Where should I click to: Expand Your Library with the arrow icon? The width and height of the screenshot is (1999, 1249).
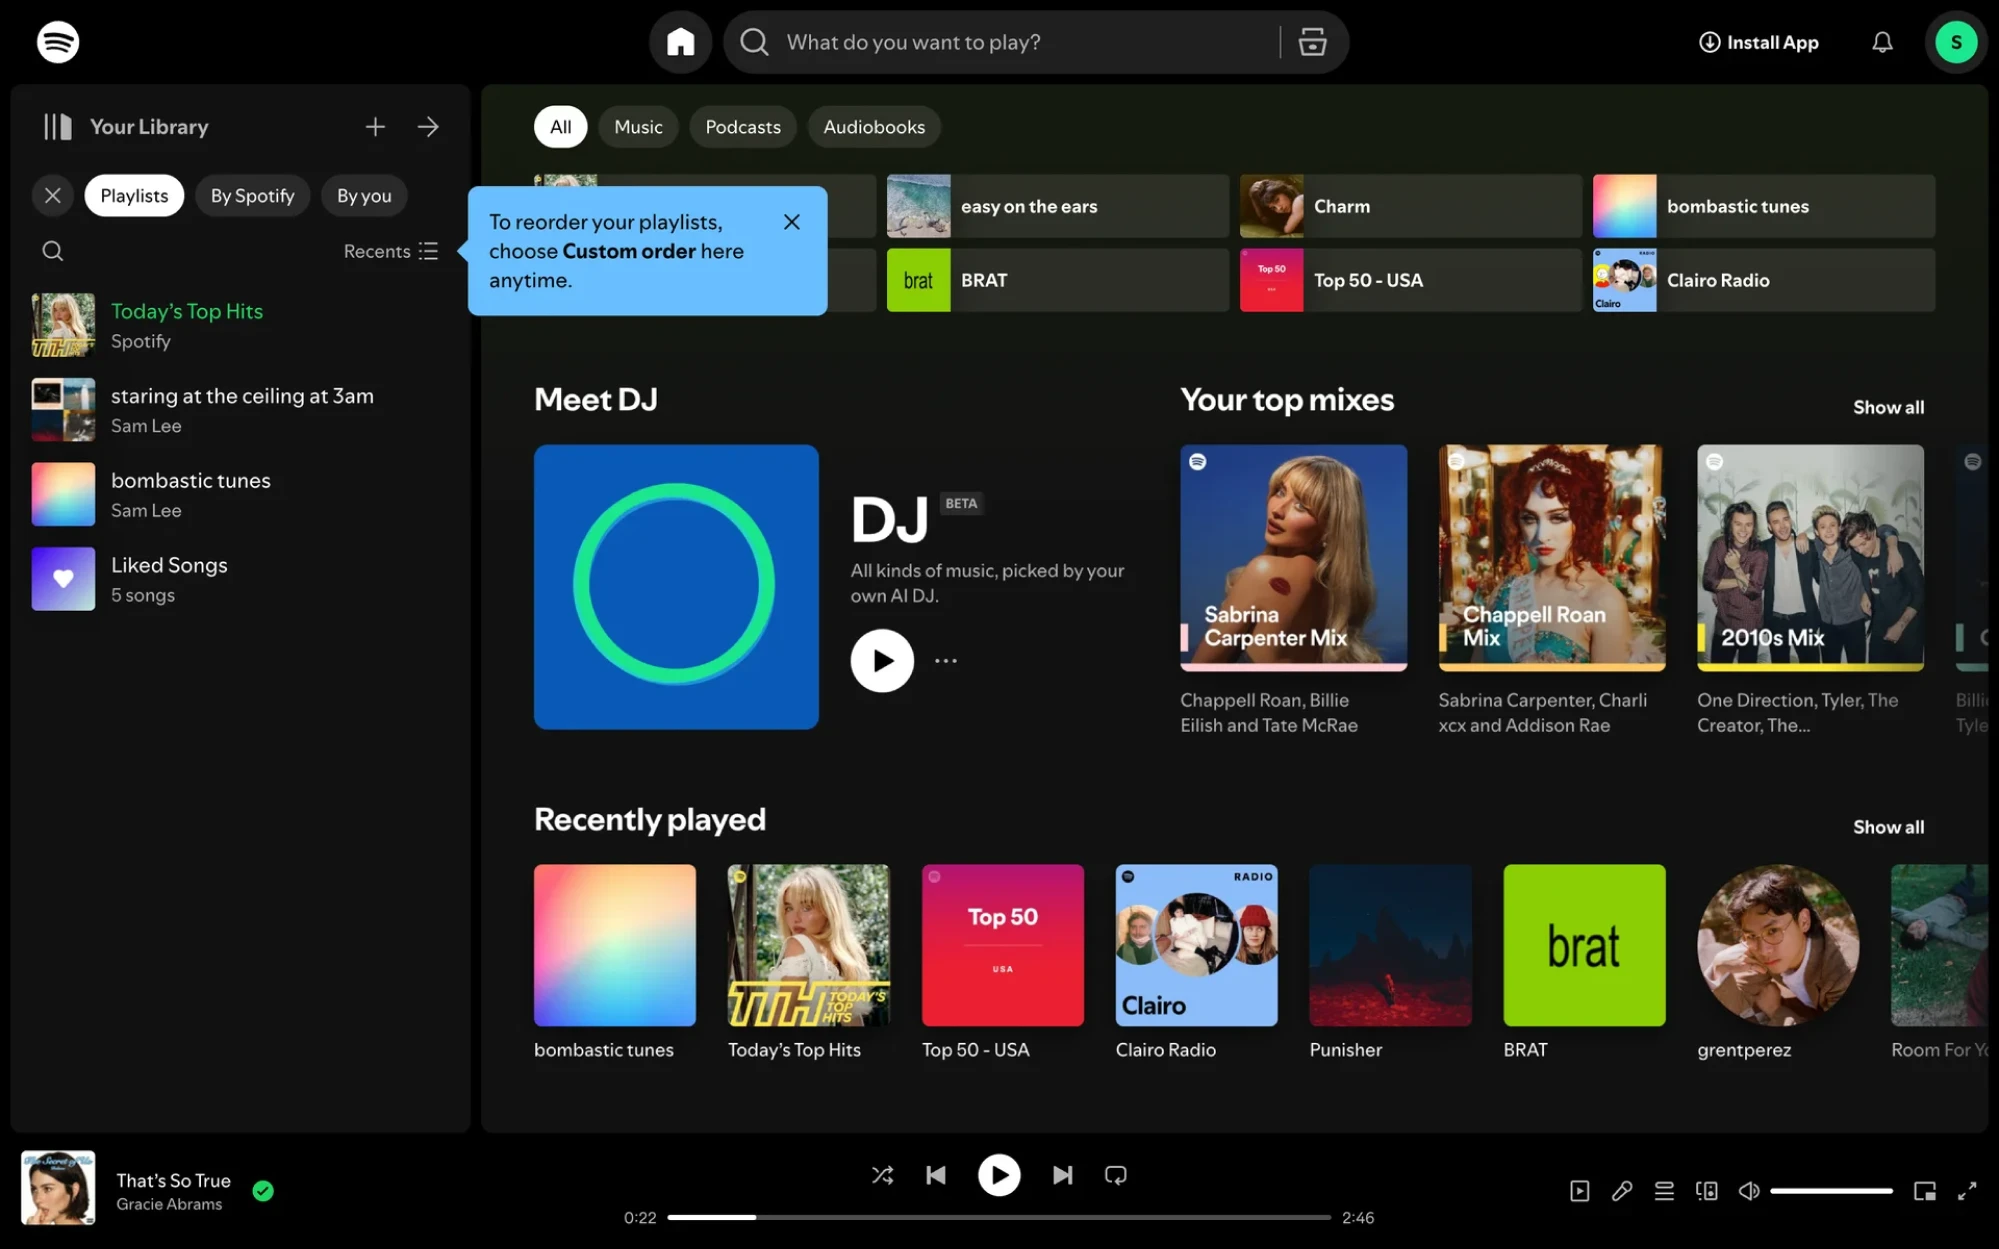point(428,127)
